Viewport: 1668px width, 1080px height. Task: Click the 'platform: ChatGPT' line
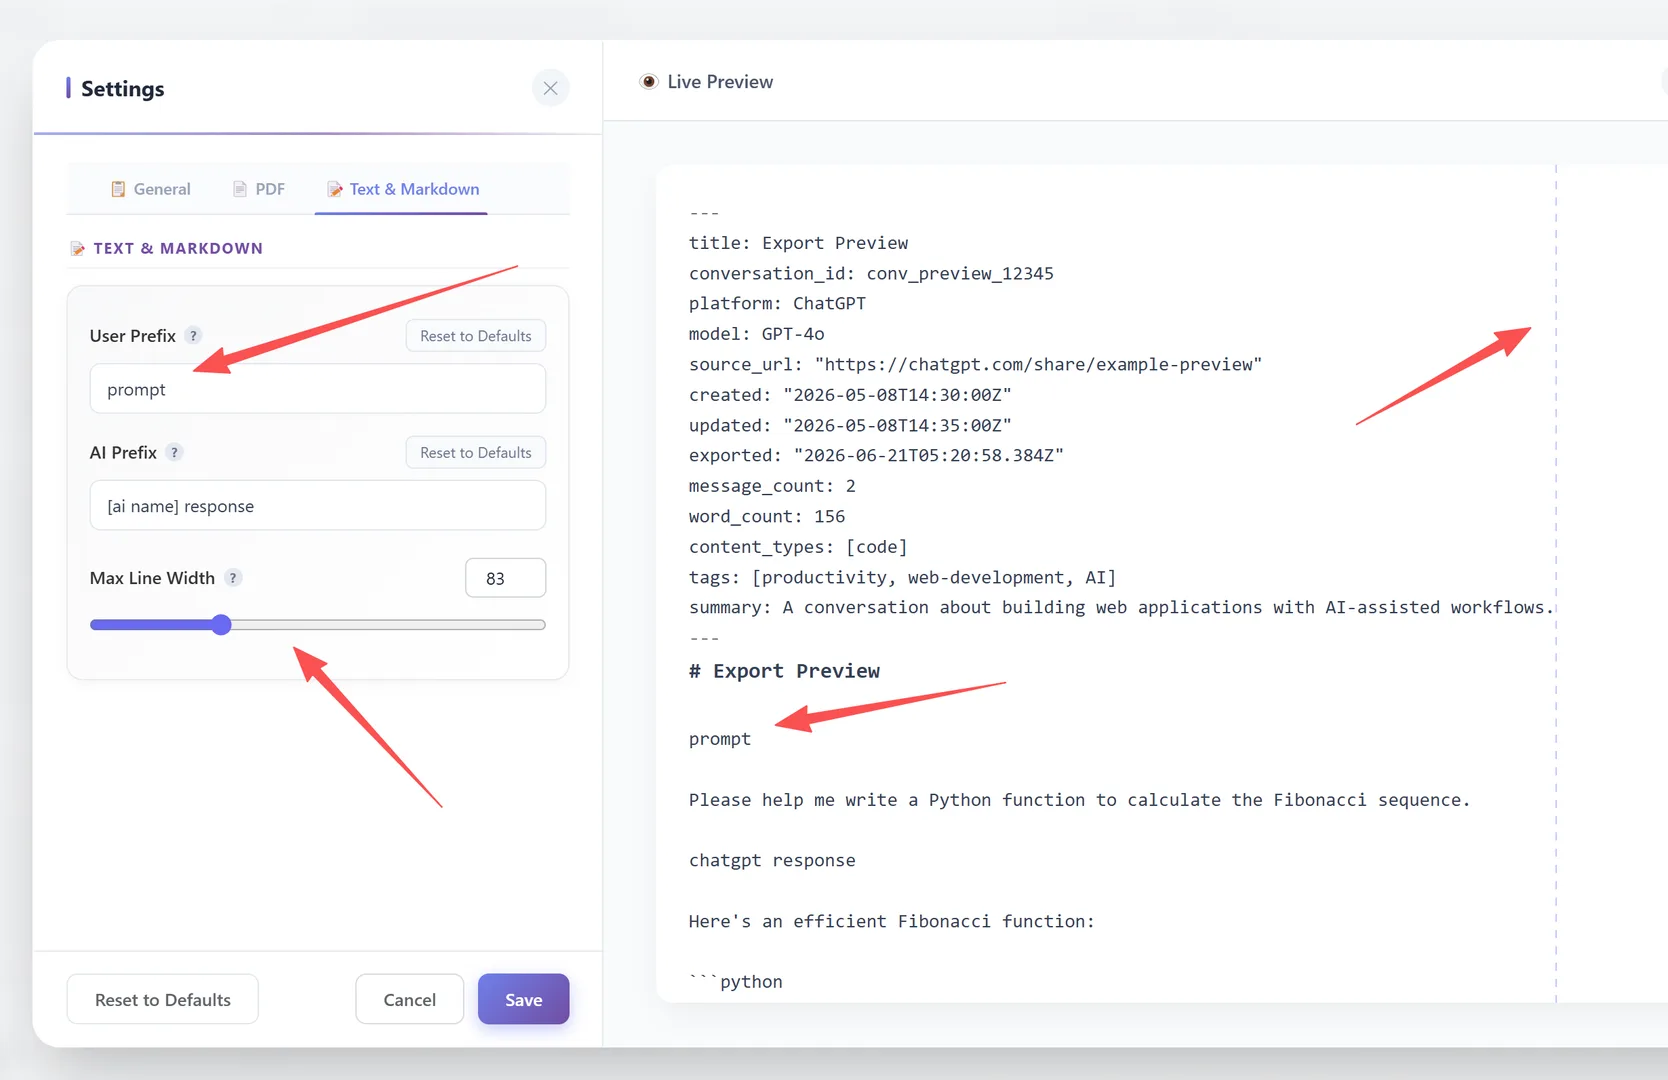tap(777, 304)
